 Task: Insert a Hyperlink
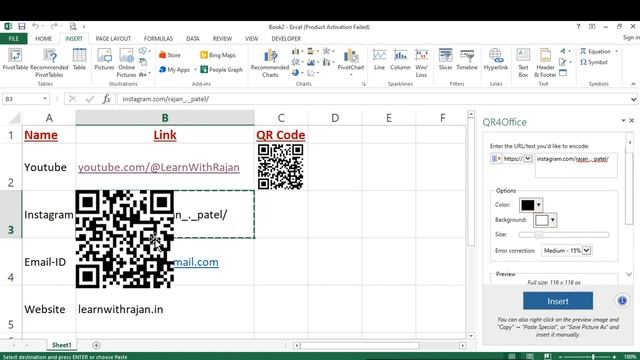click(x=496, y=60)
